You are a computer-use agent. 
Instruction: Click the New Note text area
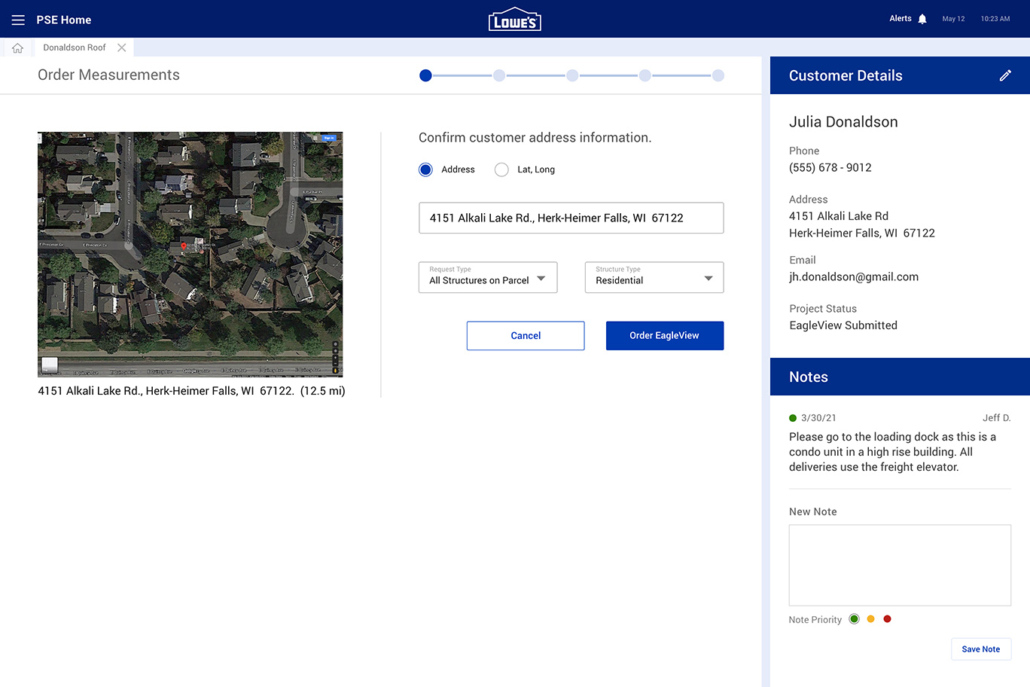(900, 565)
